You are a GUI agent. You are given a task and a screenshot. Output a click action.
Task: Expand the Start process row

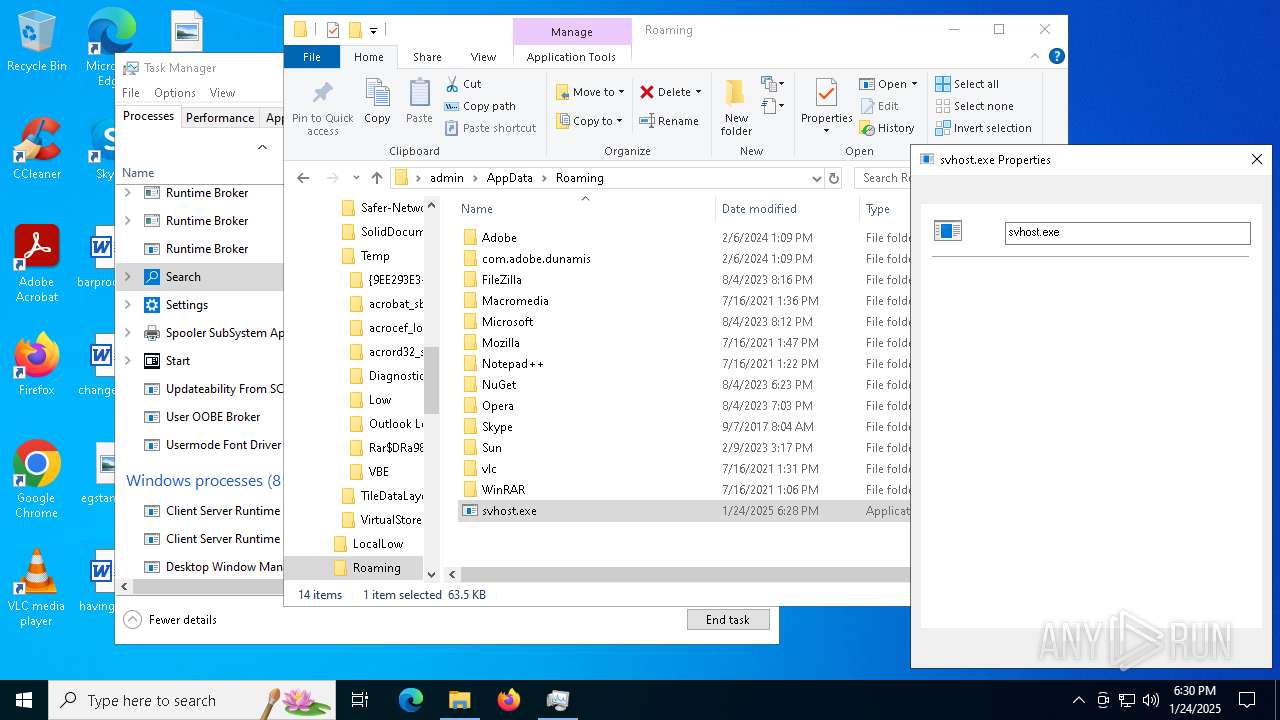click(x=128, y=361)
